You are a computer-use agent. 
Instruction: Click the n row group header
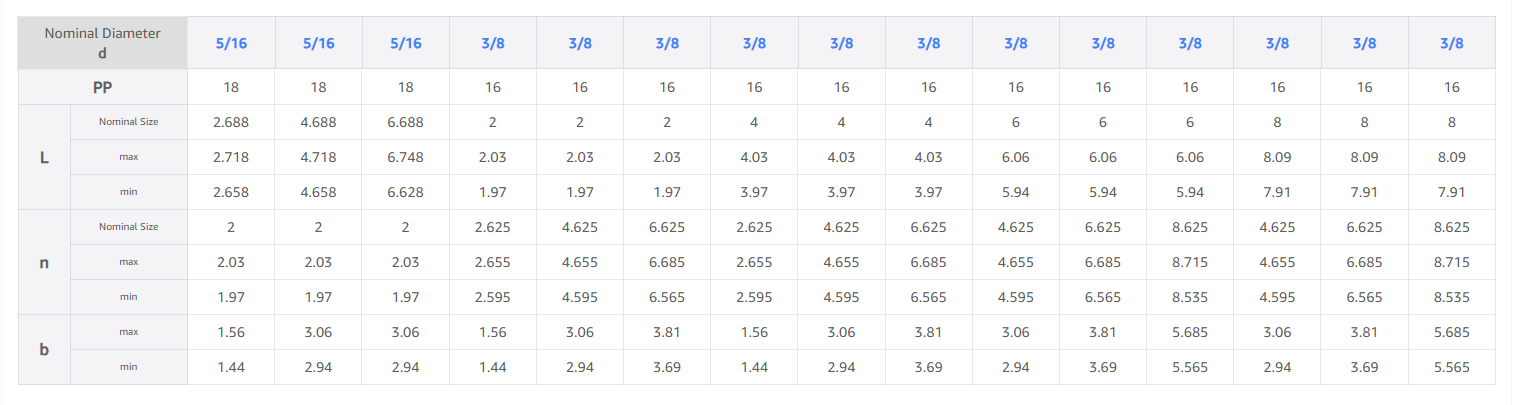(x=44, y=262)
